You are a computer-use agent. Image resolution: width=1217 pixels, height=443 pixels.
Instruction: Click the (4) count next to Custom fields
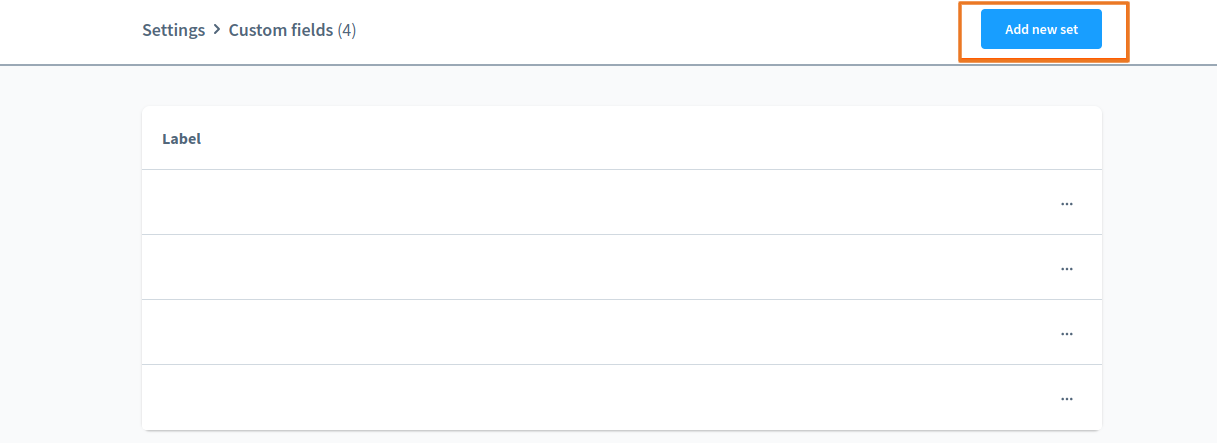(347, 30)
